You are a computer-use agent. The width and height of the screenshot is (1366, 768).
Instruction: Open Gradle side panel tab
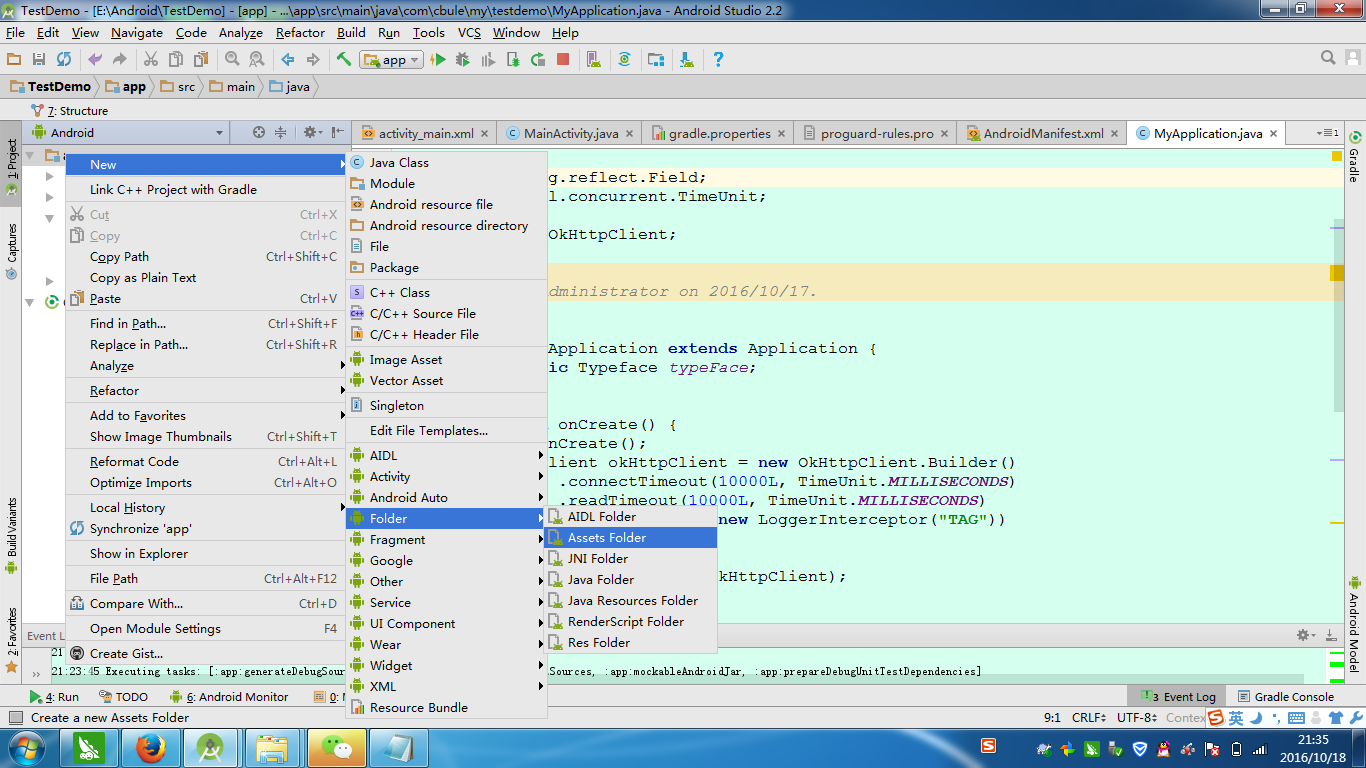1354,157
